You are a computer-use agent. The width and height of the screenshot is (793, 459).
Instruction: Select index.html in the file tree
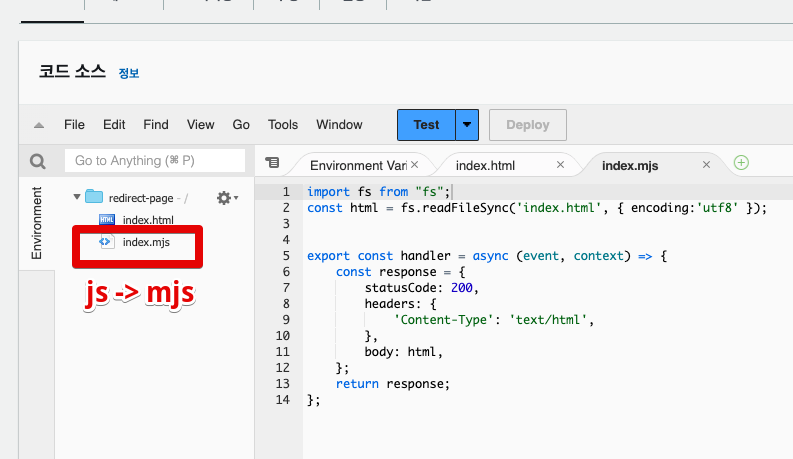(x=148, y=220)
